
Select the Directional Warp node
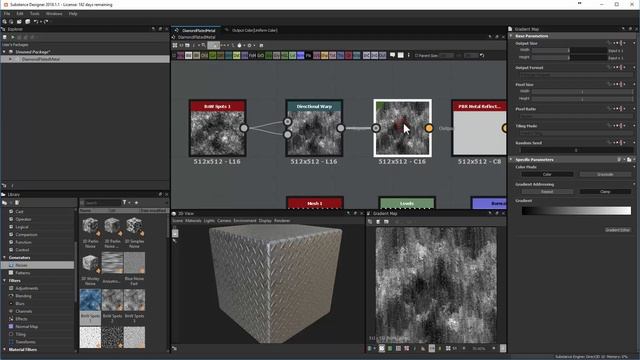(314, 128)
